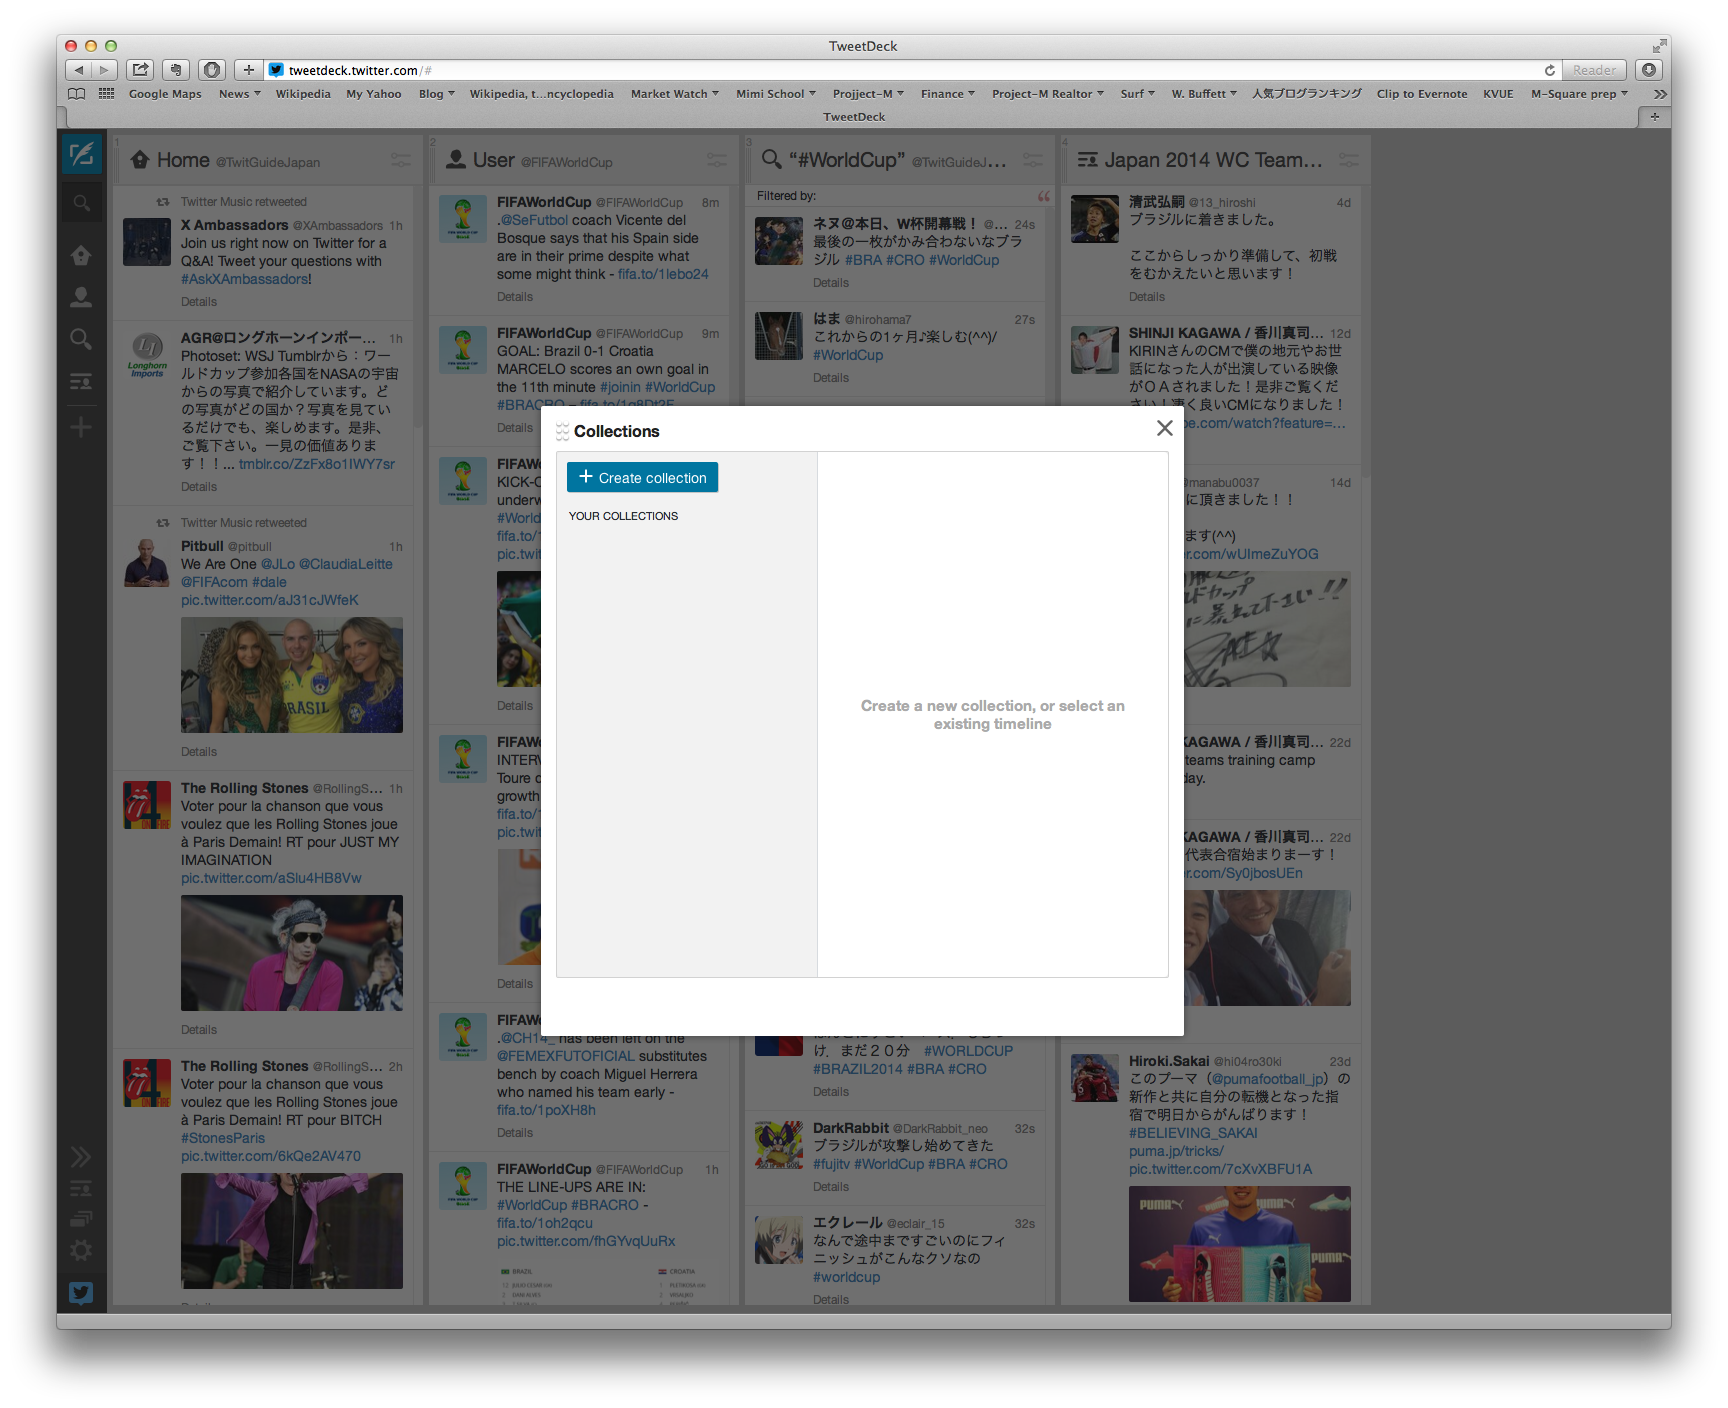Viewport: 1728px width, 1408px height.
Task: Open News bookmarks dropdown
Action: tap(239, 94)
